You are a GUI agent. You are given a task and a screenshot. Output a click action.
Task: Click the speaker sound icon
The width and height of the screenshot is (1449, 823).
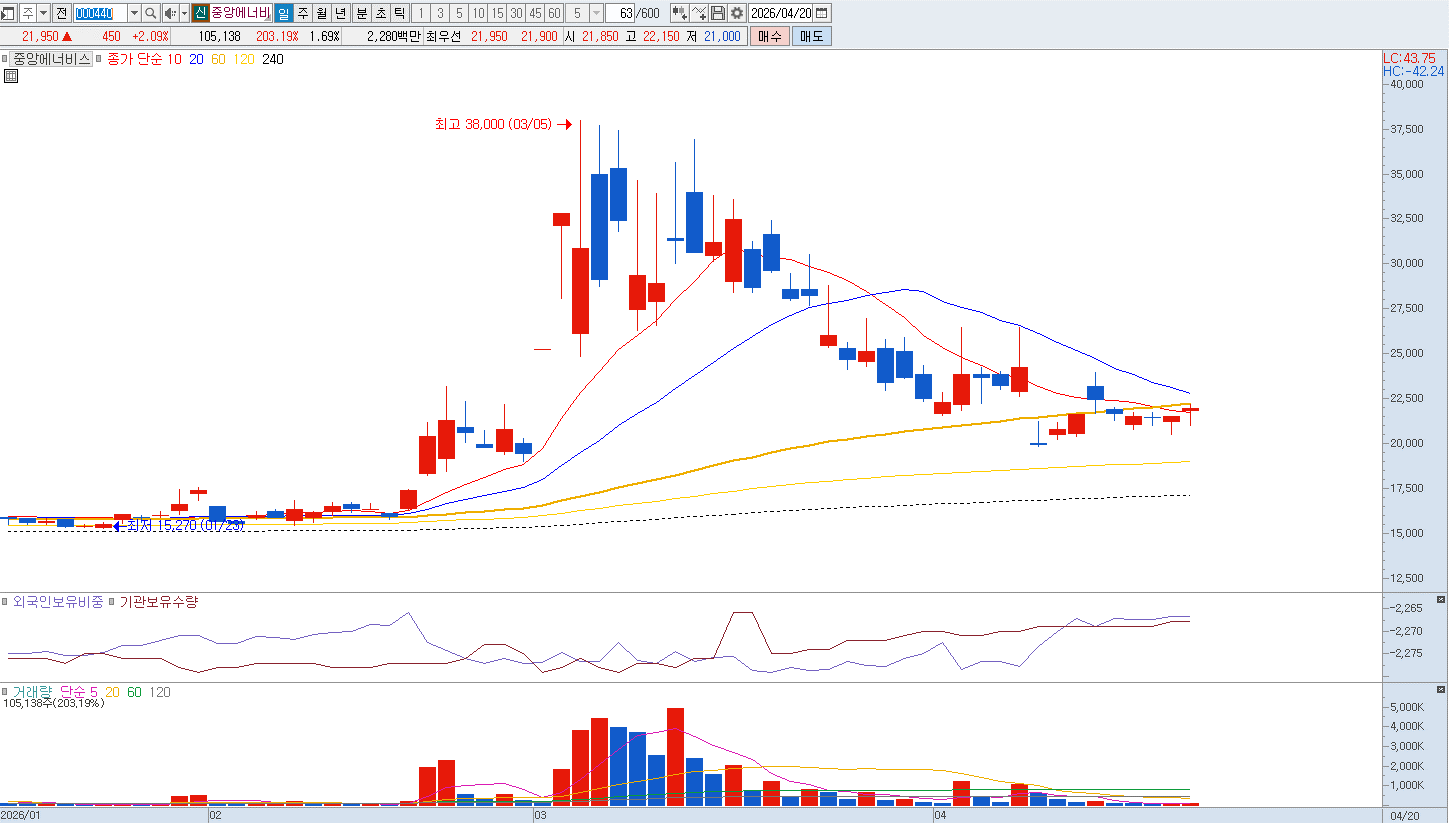[x=169, y=13]
